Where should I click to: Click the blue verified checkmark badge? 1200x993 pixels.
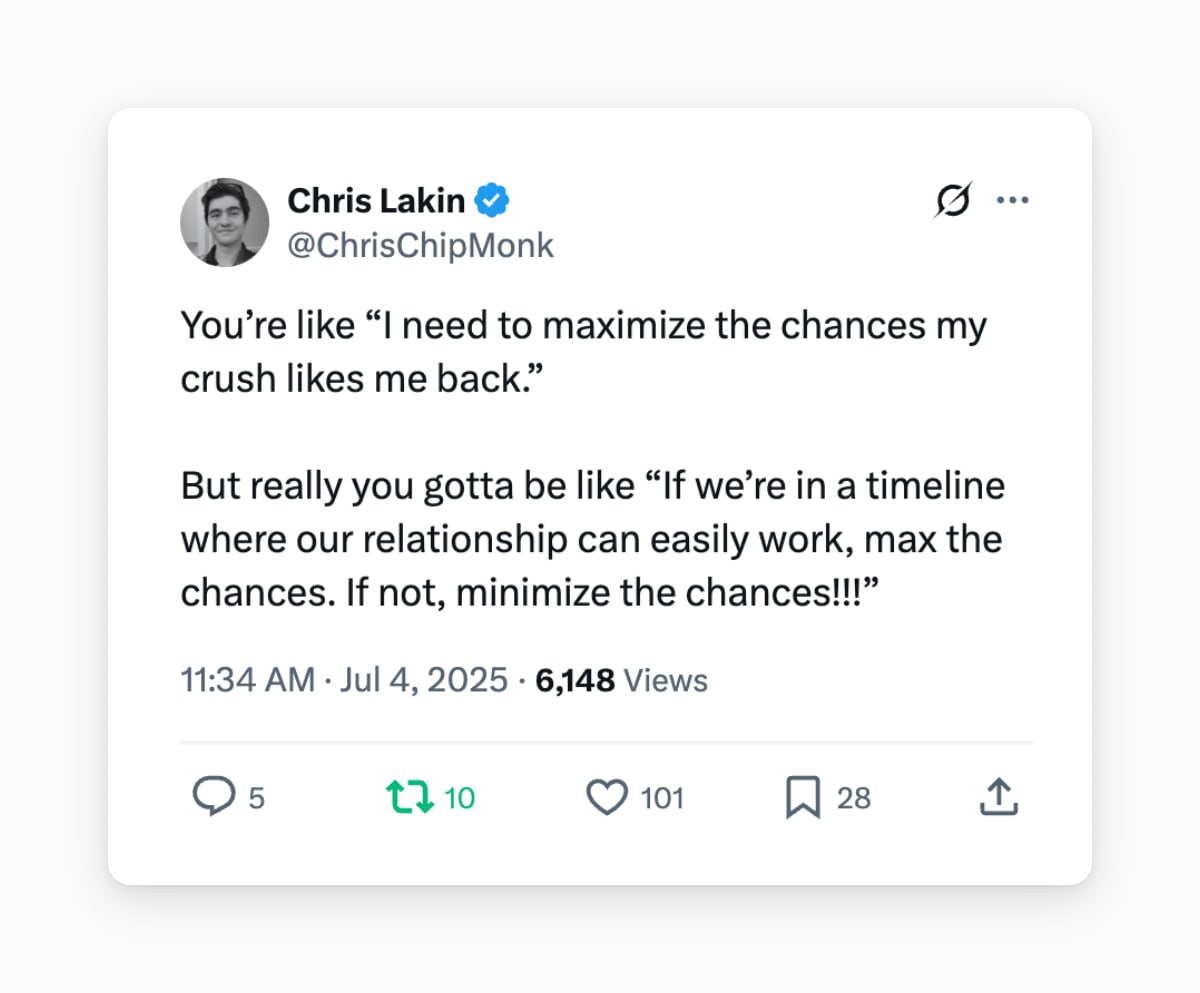coord(492,201)
